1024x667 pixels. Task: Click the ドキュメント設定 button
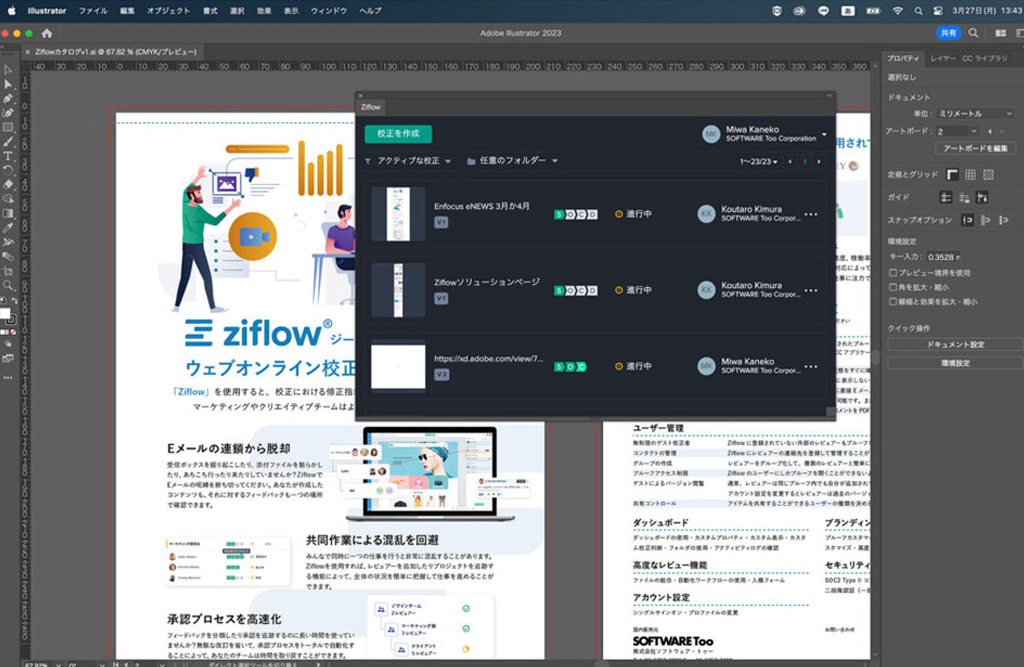coord(955,344)
